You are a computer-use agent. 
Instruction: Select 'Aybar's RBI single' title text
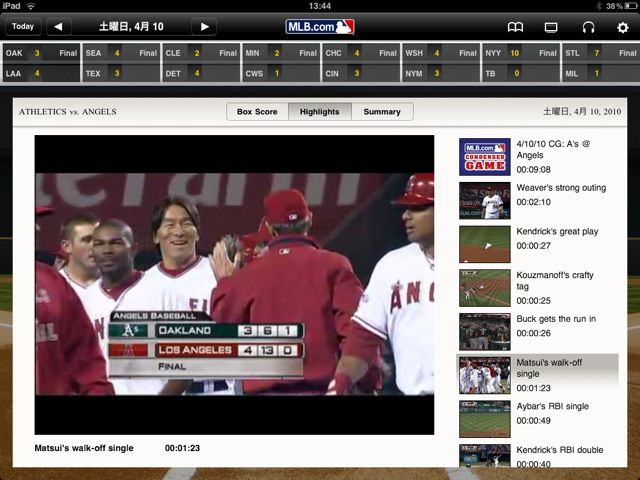coord(553,406)
